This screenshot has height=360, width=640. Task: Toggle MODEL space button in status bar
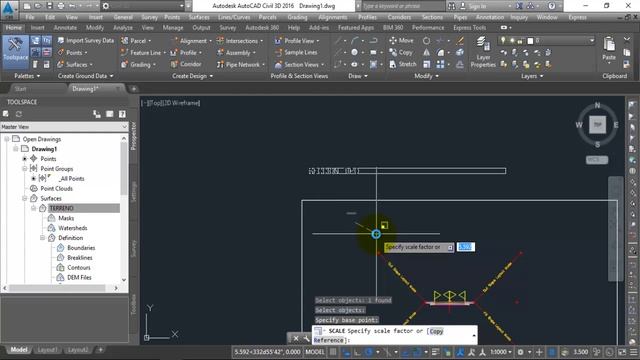[315, 352]
